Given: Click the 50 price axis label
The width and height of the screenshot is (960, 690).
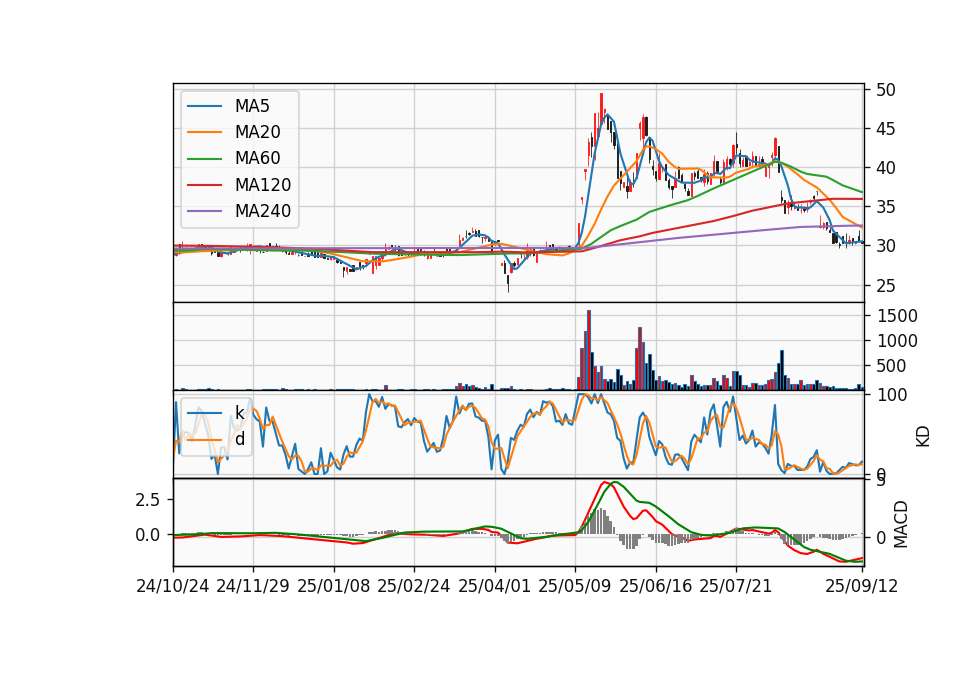Looking at the screenshot, I should click(x=886, y=90).
